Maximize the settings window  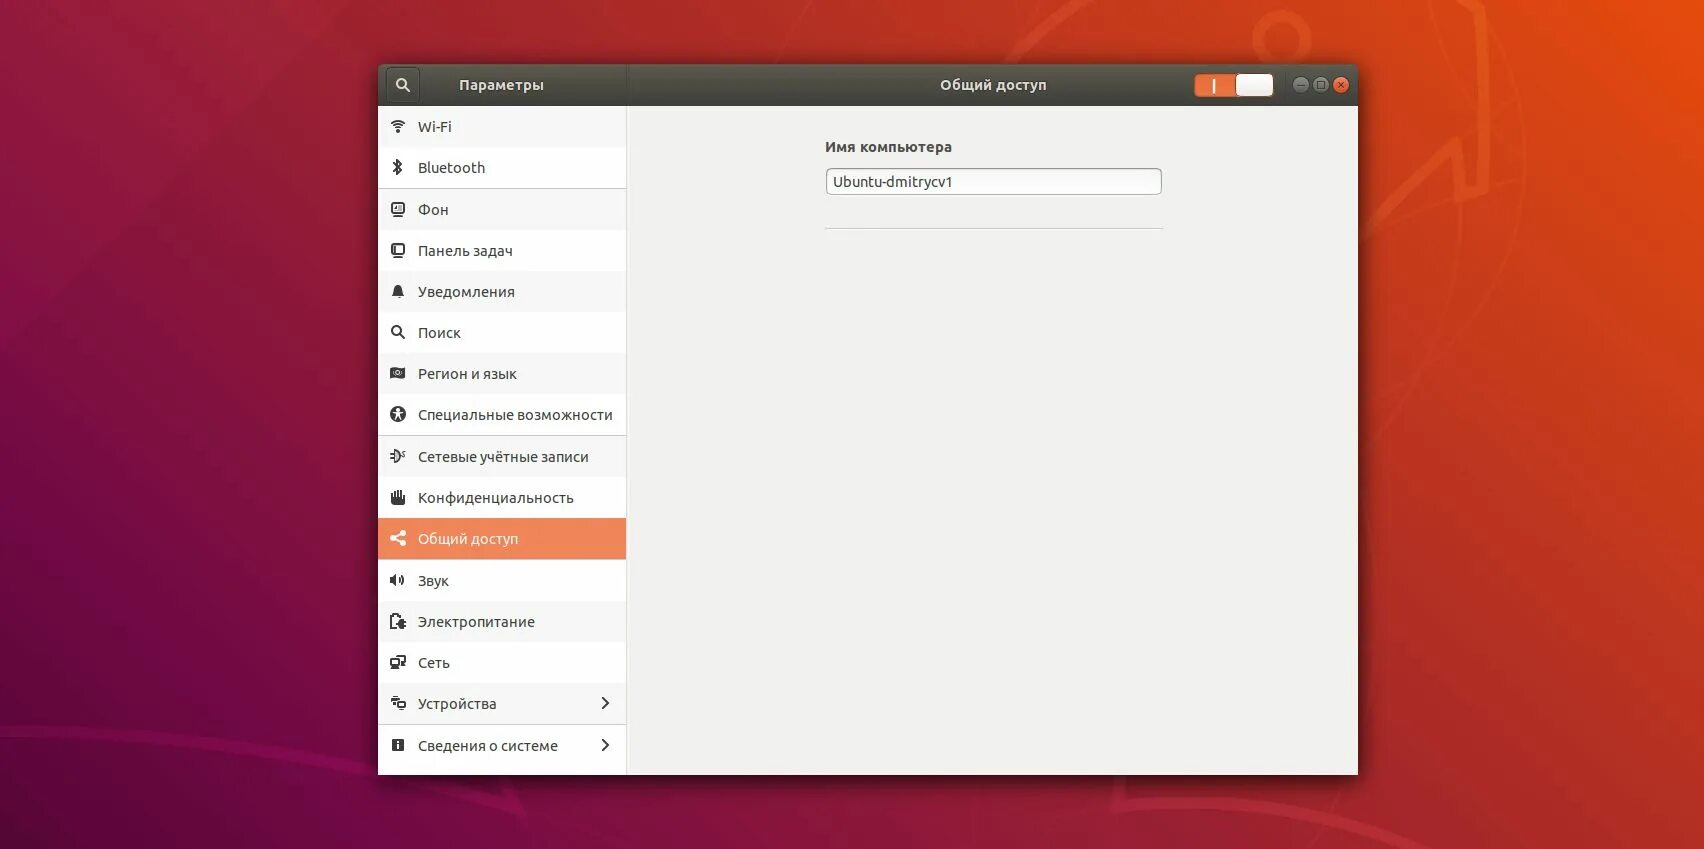[x=1321, y=85]
